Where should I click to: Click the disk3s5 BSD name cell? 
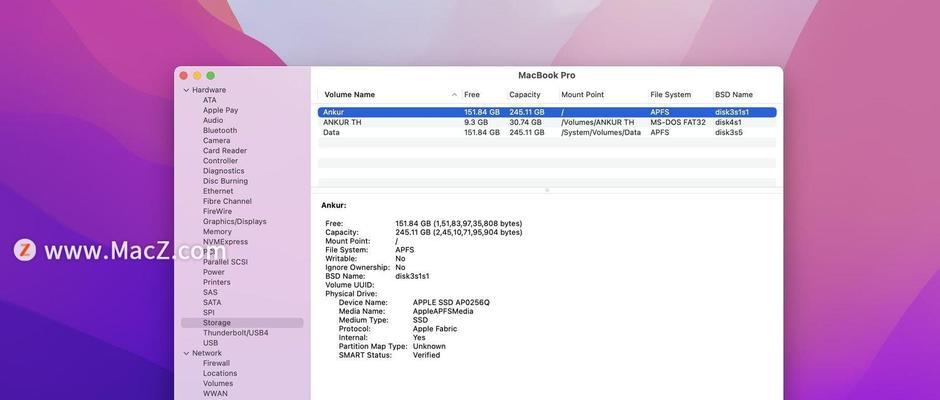click(x=728, y=133)
